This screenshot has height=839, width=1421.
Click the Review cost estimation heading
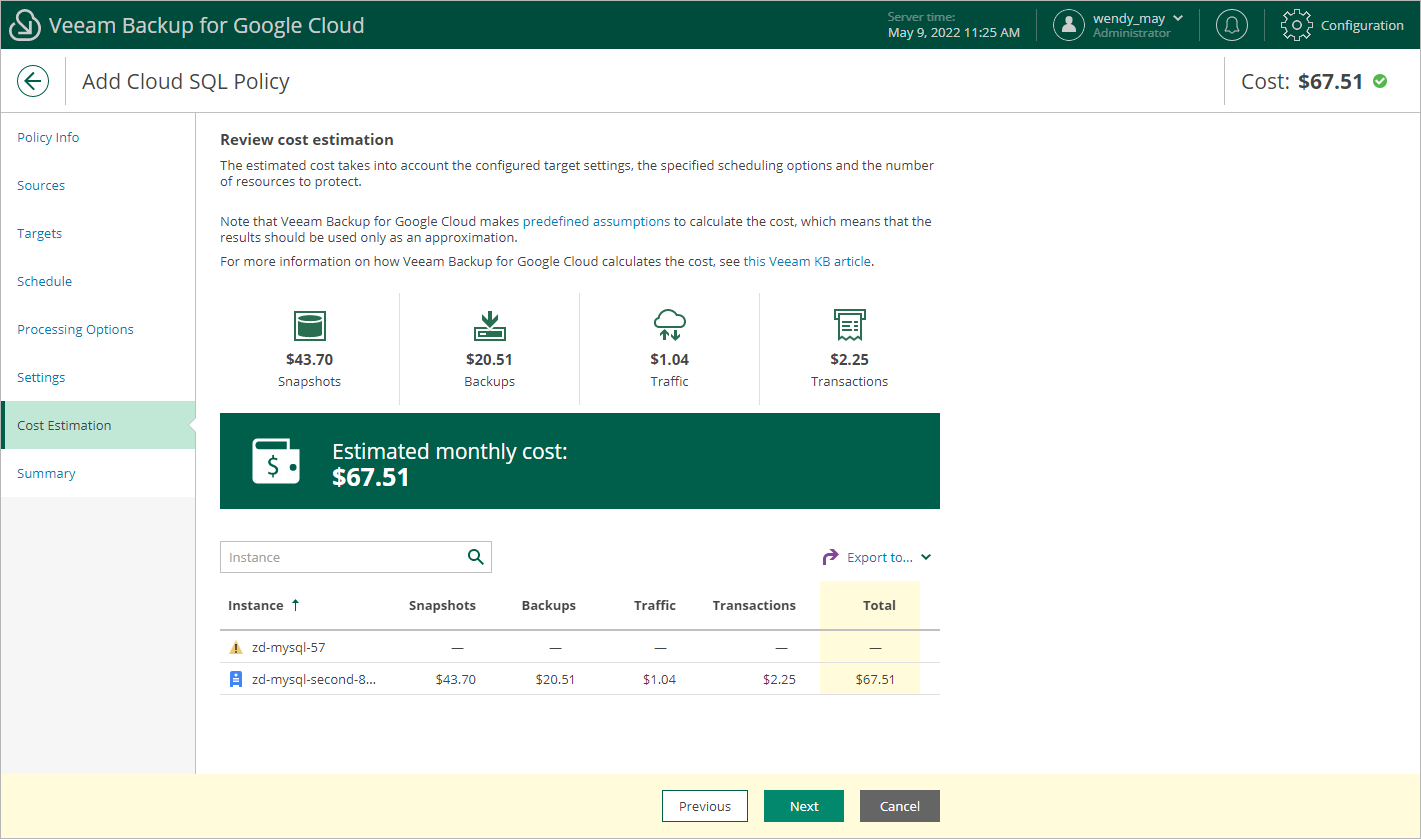(x=307, y=139)
